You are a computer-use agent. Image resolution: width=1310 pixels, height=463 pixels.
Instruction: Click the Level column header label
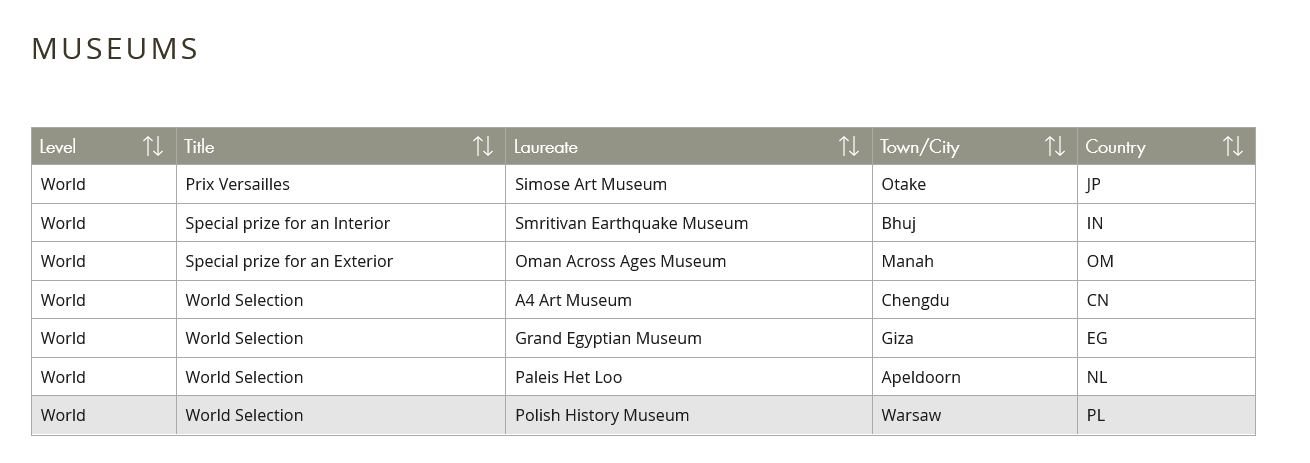point(58,146)
